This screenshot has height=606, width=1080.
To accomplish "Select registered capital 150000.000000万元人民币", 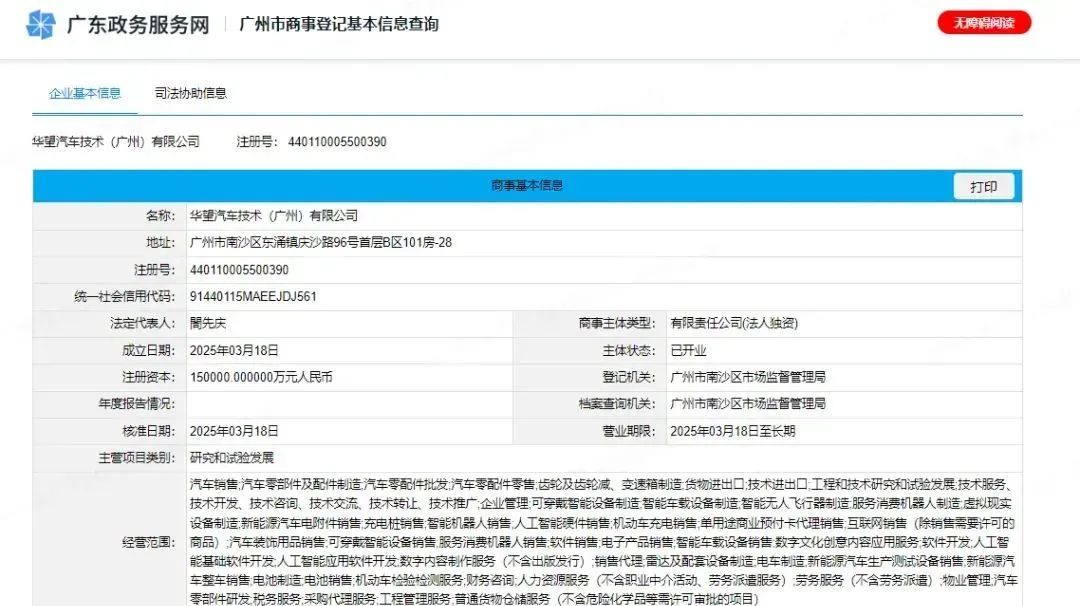I will point(261,377).
